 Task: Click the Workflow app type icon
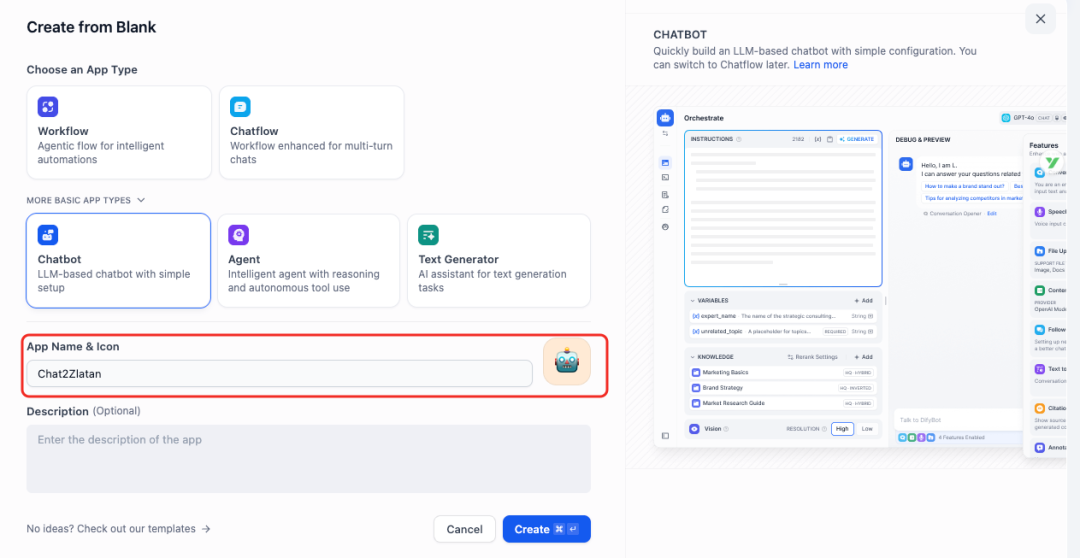click(48, 107)
